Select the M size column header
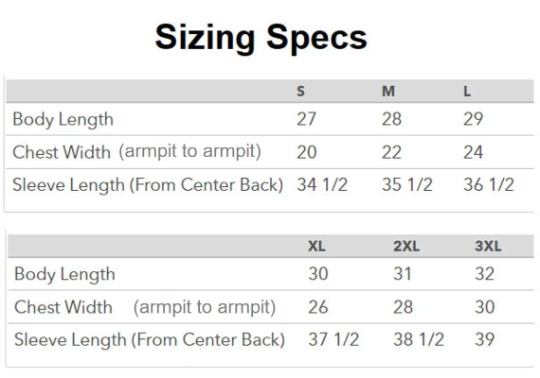 (388, 91)
